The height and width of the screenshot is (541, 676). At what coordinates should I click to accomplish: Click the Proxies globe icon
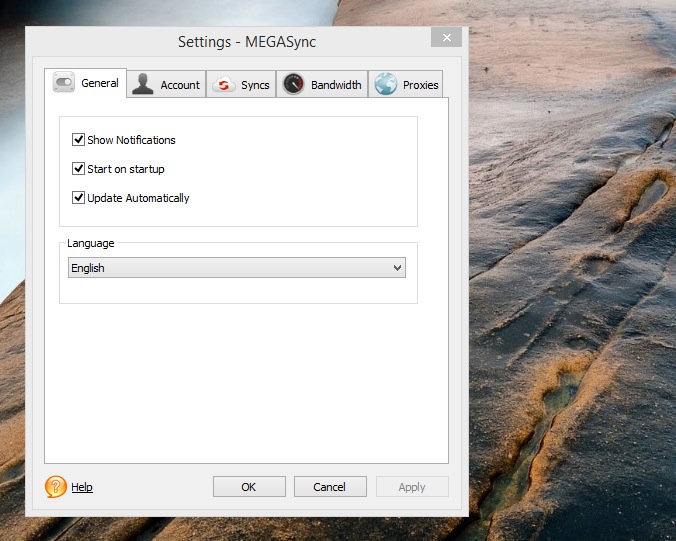tap(385, 84)
